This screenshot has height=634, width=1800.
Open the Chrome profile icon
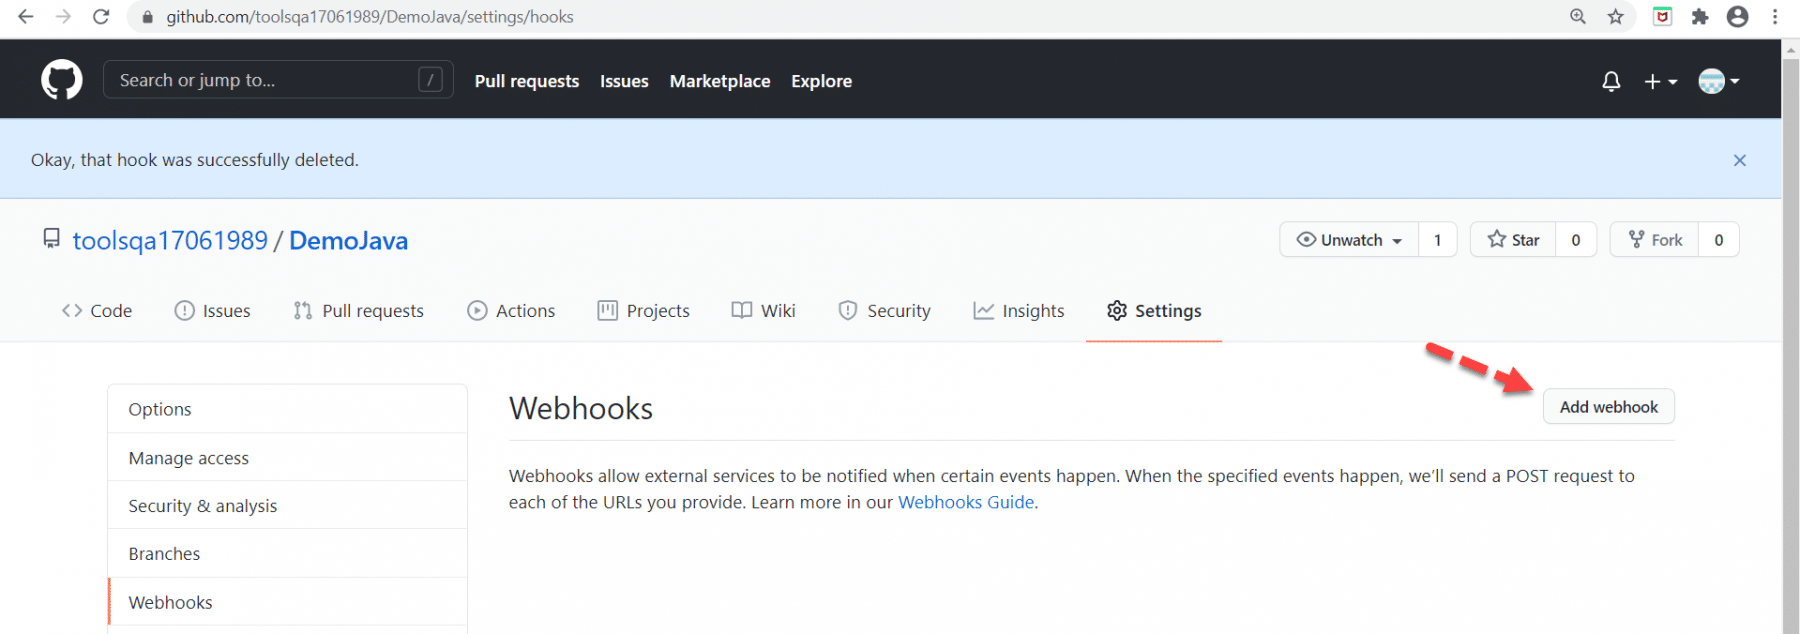click(1738, 17)
